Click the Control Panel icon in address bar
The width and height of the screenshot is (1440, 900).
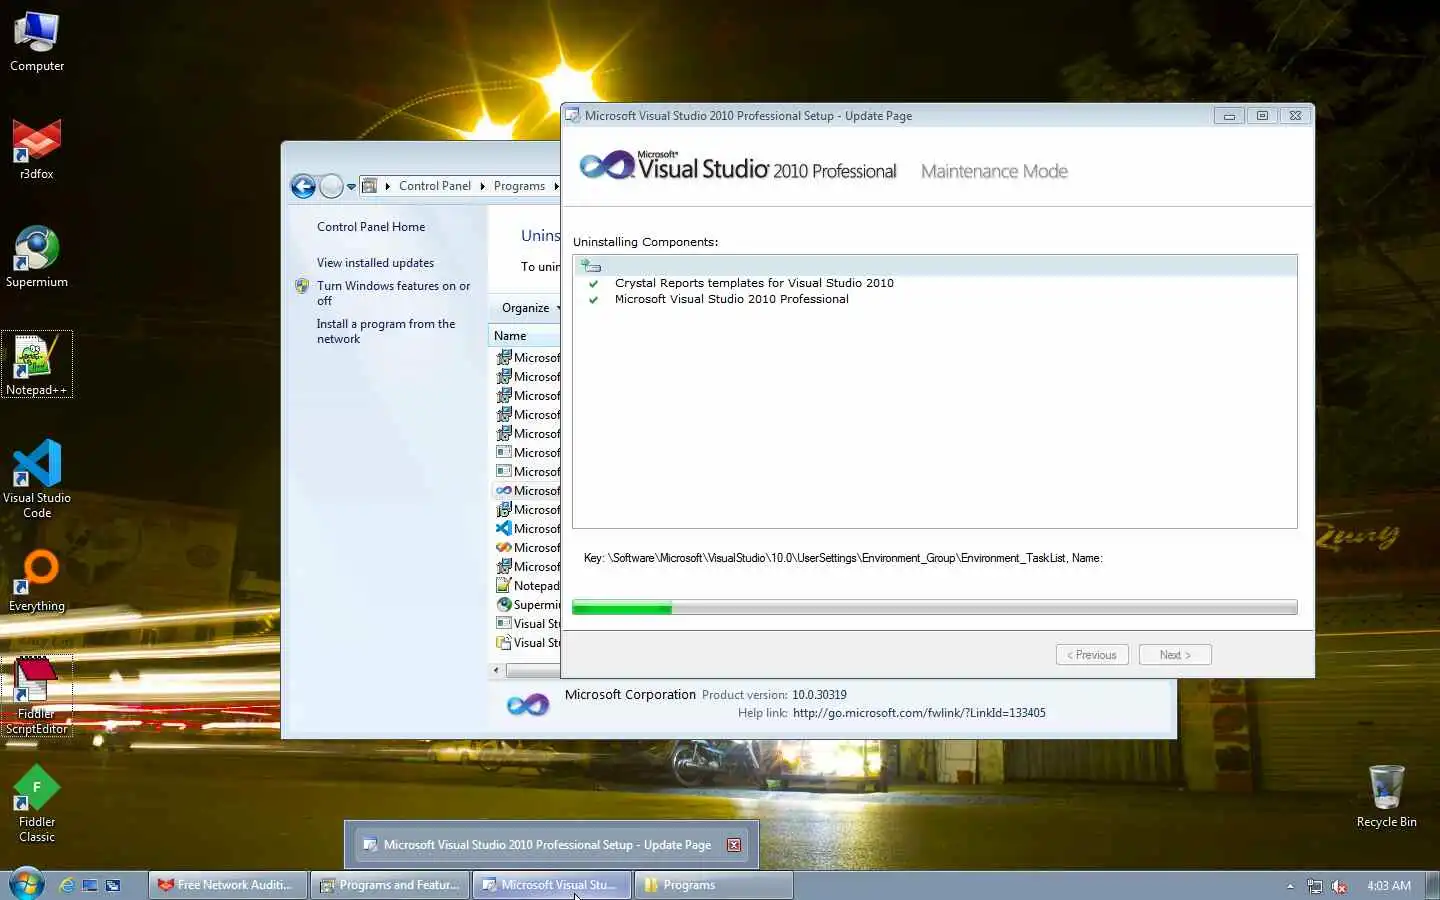370,186
